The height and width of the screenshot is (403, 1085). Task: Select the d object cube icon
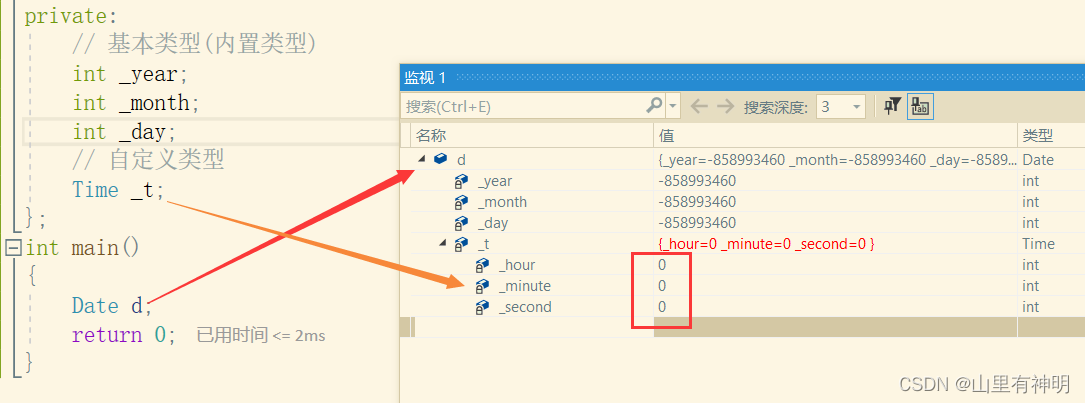click(x=440, y=159)
